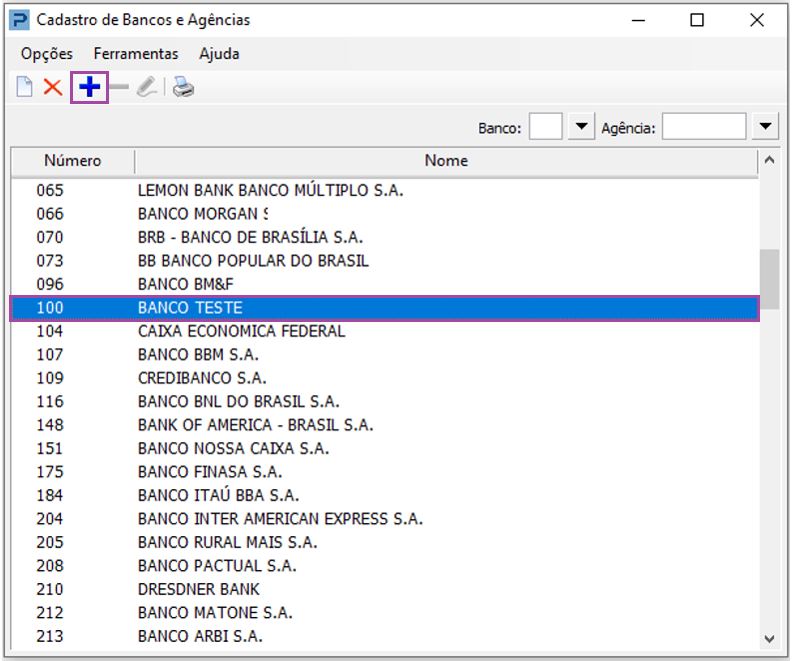This screenshot has height=661, width=795.
Task: Click the pencil edit icon
Action: [x=147, y=87]
